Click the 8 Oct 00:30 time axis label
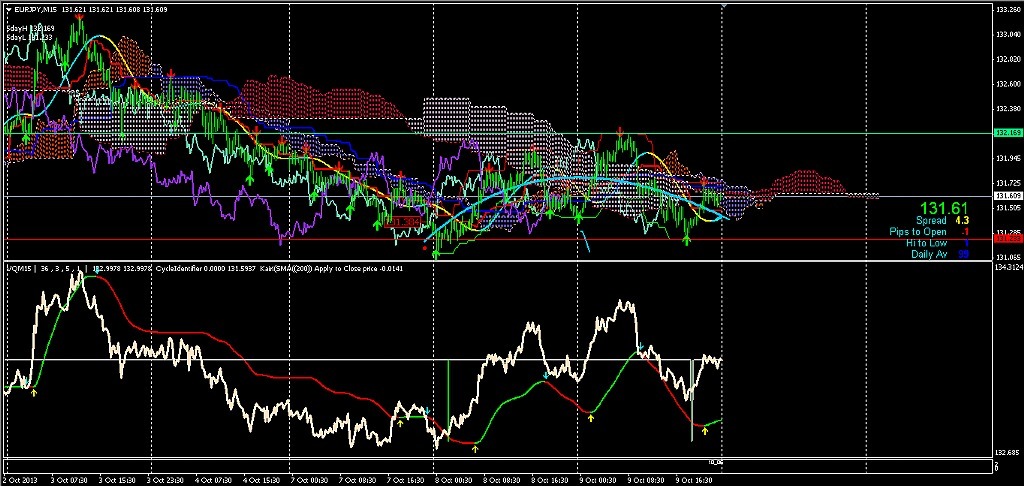 (452, 479)
